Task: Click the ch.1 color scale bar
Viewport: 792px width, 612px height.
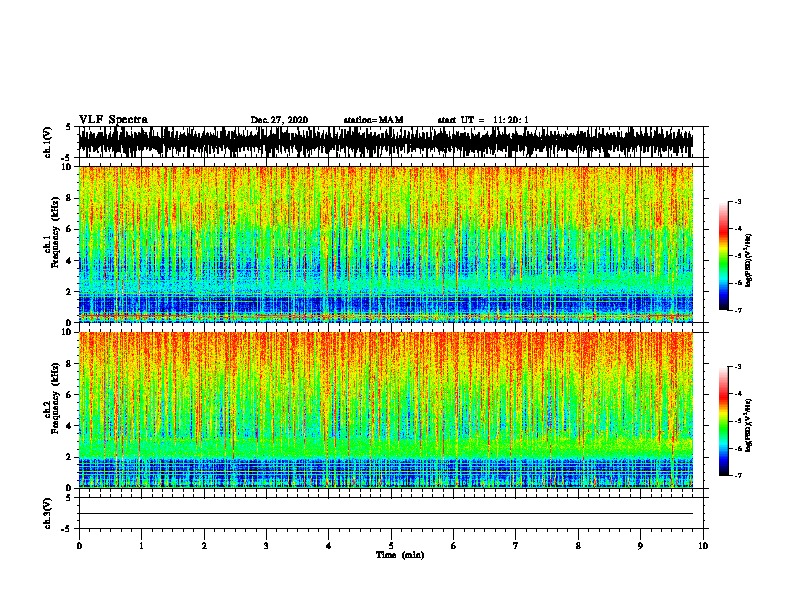Action: click(x=723, y=256)
